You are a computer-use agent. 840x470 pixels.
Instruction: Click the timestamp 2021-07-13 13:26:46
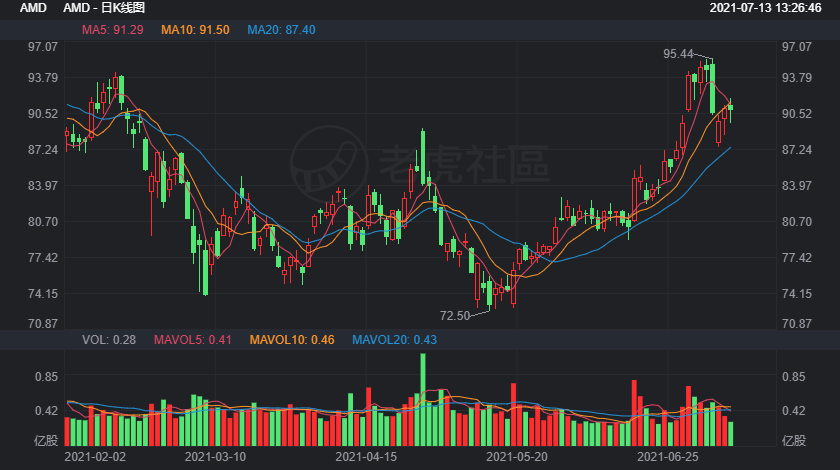pos(766,8)
